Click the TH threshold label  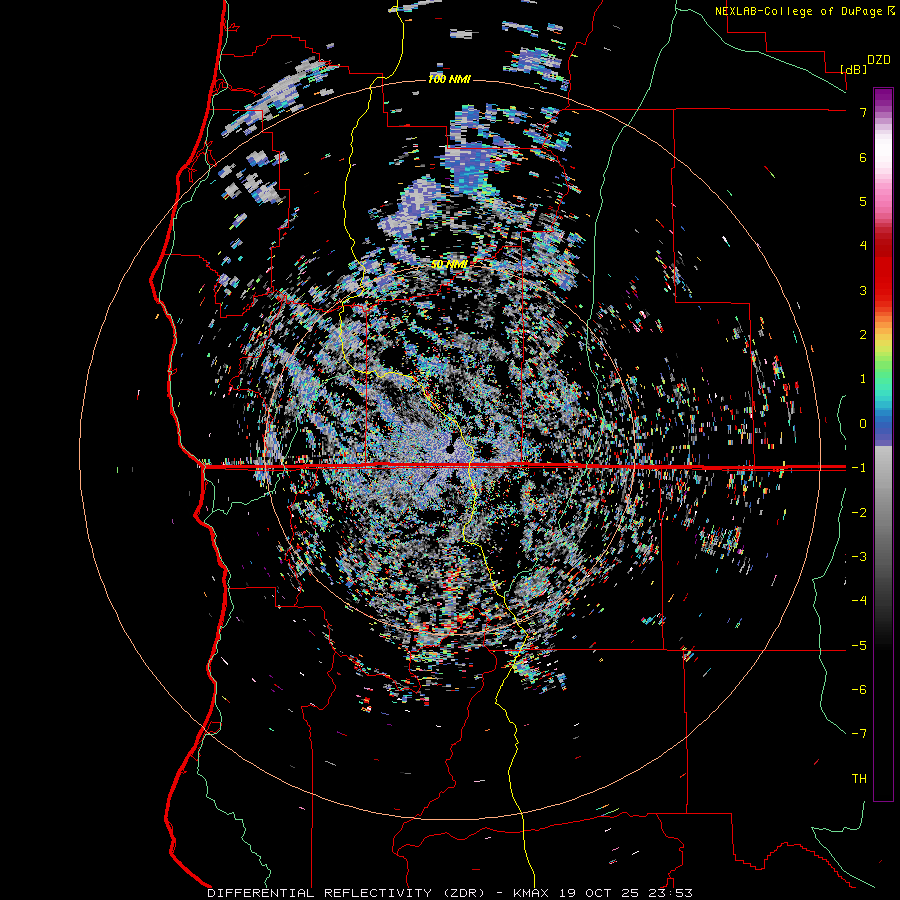859,778
